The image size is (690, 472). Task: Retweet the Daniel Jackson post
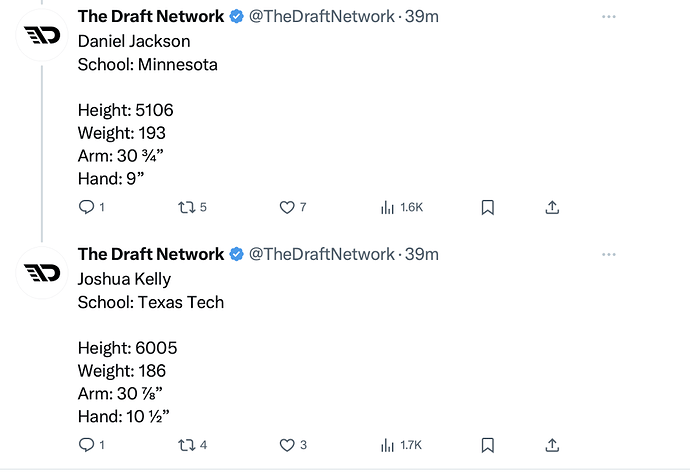pos(185,207)
